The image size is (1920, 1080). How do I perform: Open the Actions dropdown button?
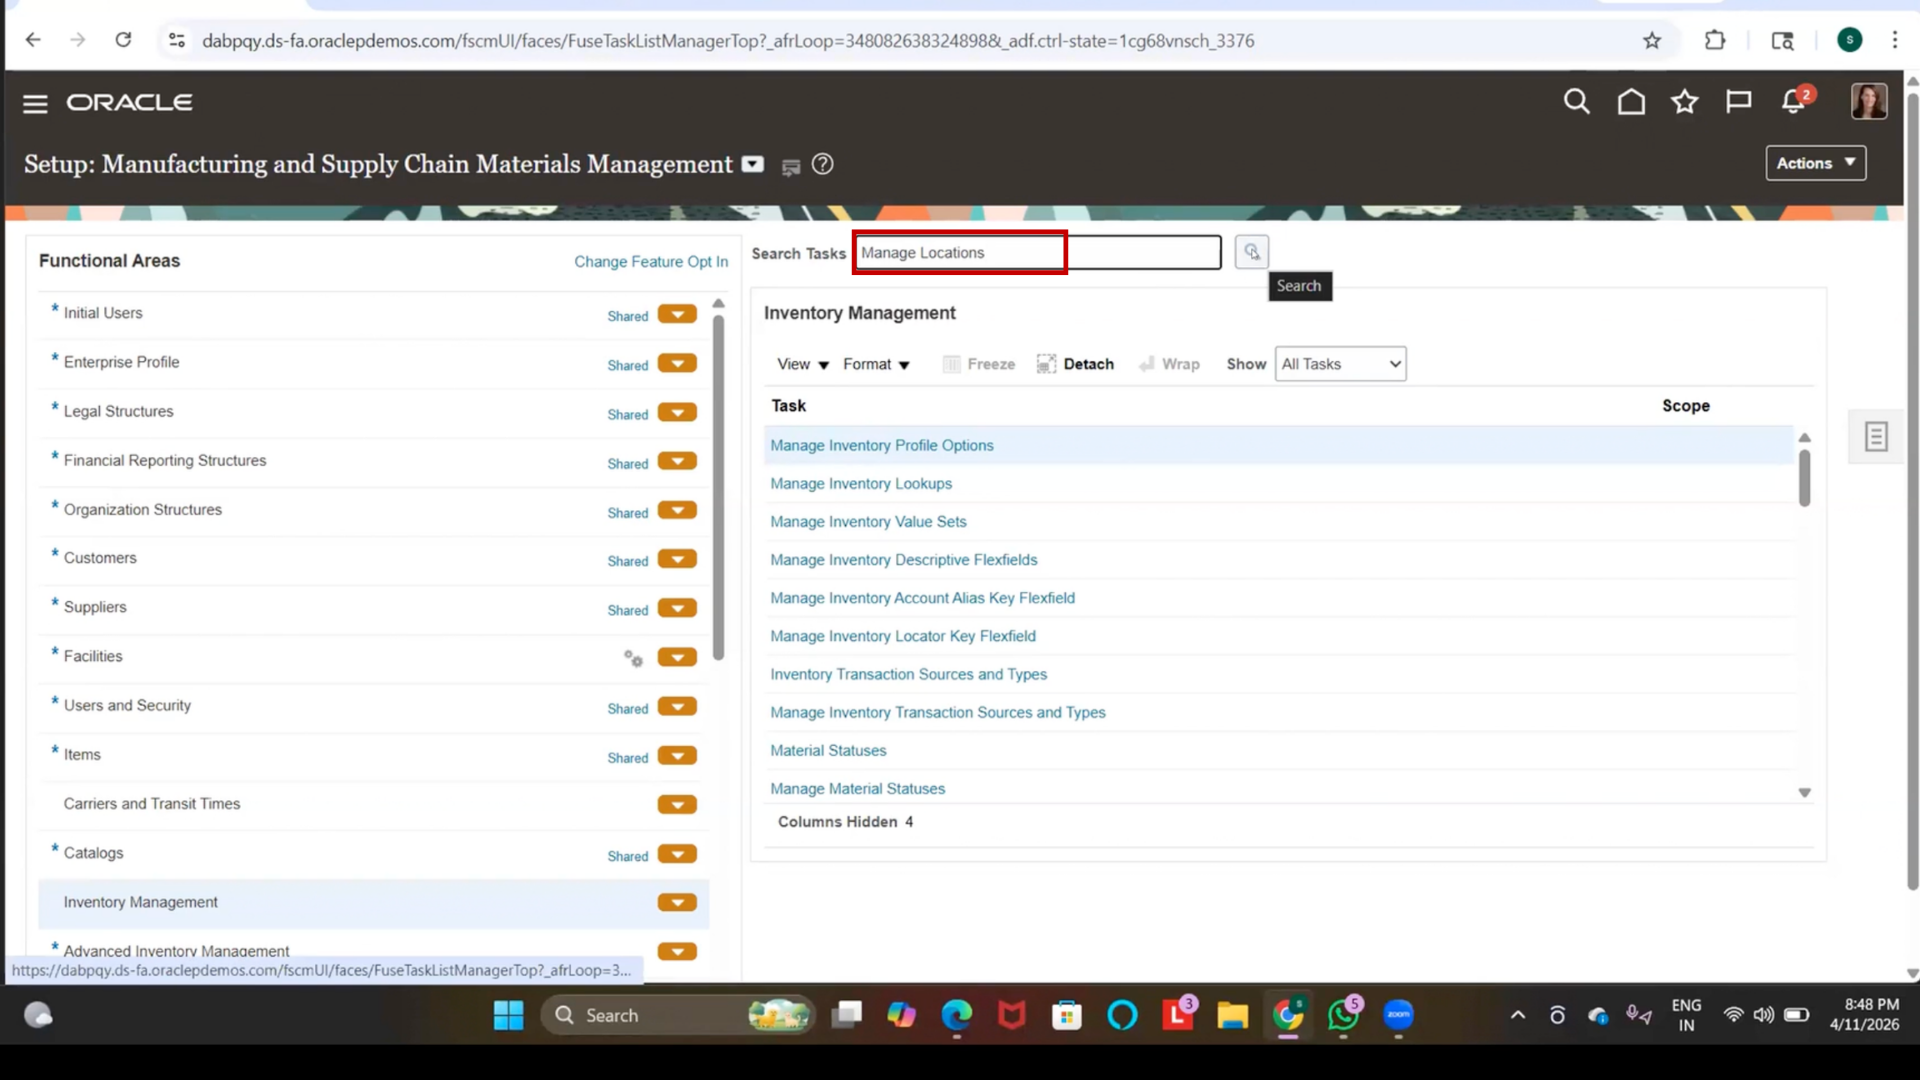coord(1815,163)
